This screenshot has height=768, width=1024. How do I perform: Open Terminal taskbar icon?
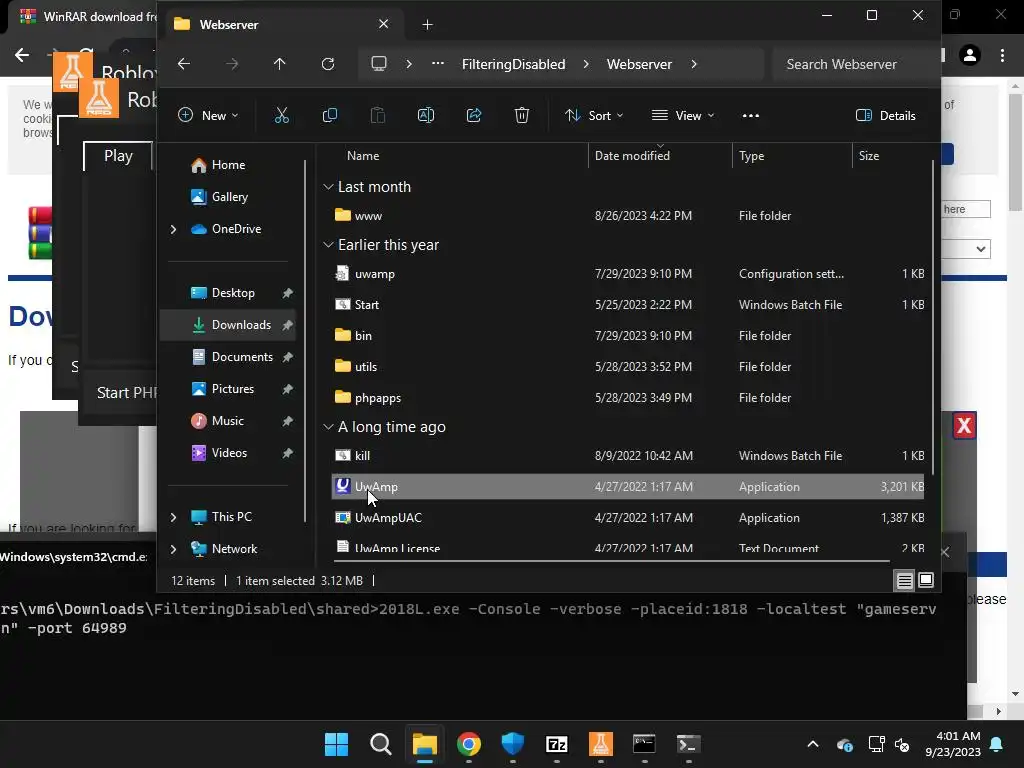(688, 744)
